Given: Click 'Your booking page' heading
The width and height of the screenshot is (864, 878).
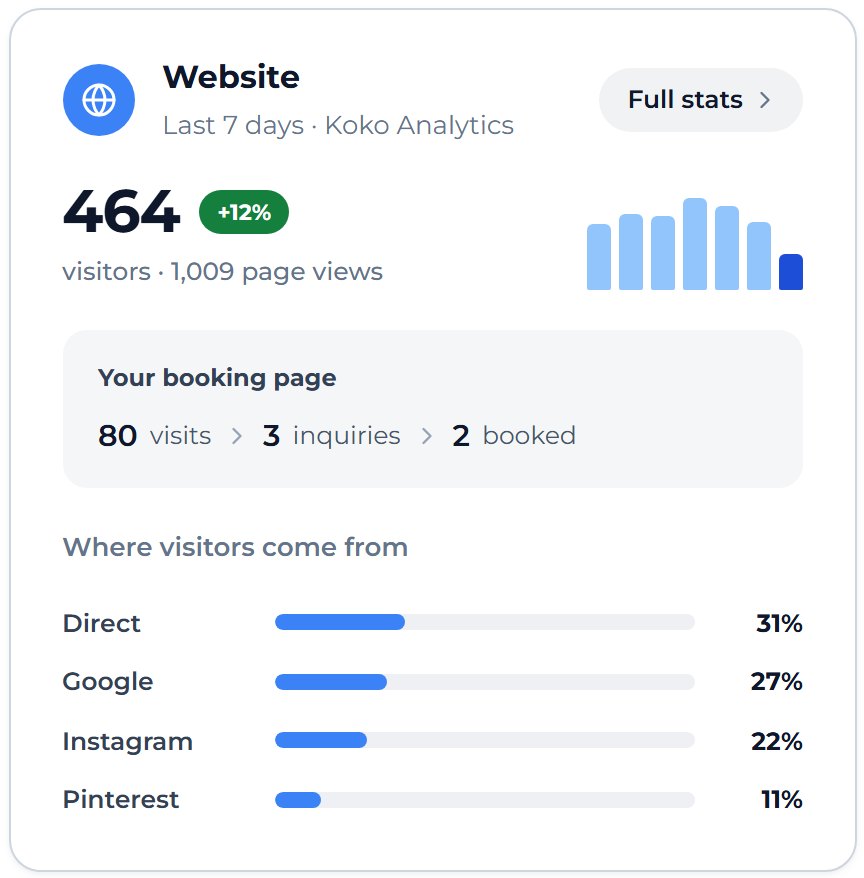Looking at the screenshot, I should [x=217, y=378].
